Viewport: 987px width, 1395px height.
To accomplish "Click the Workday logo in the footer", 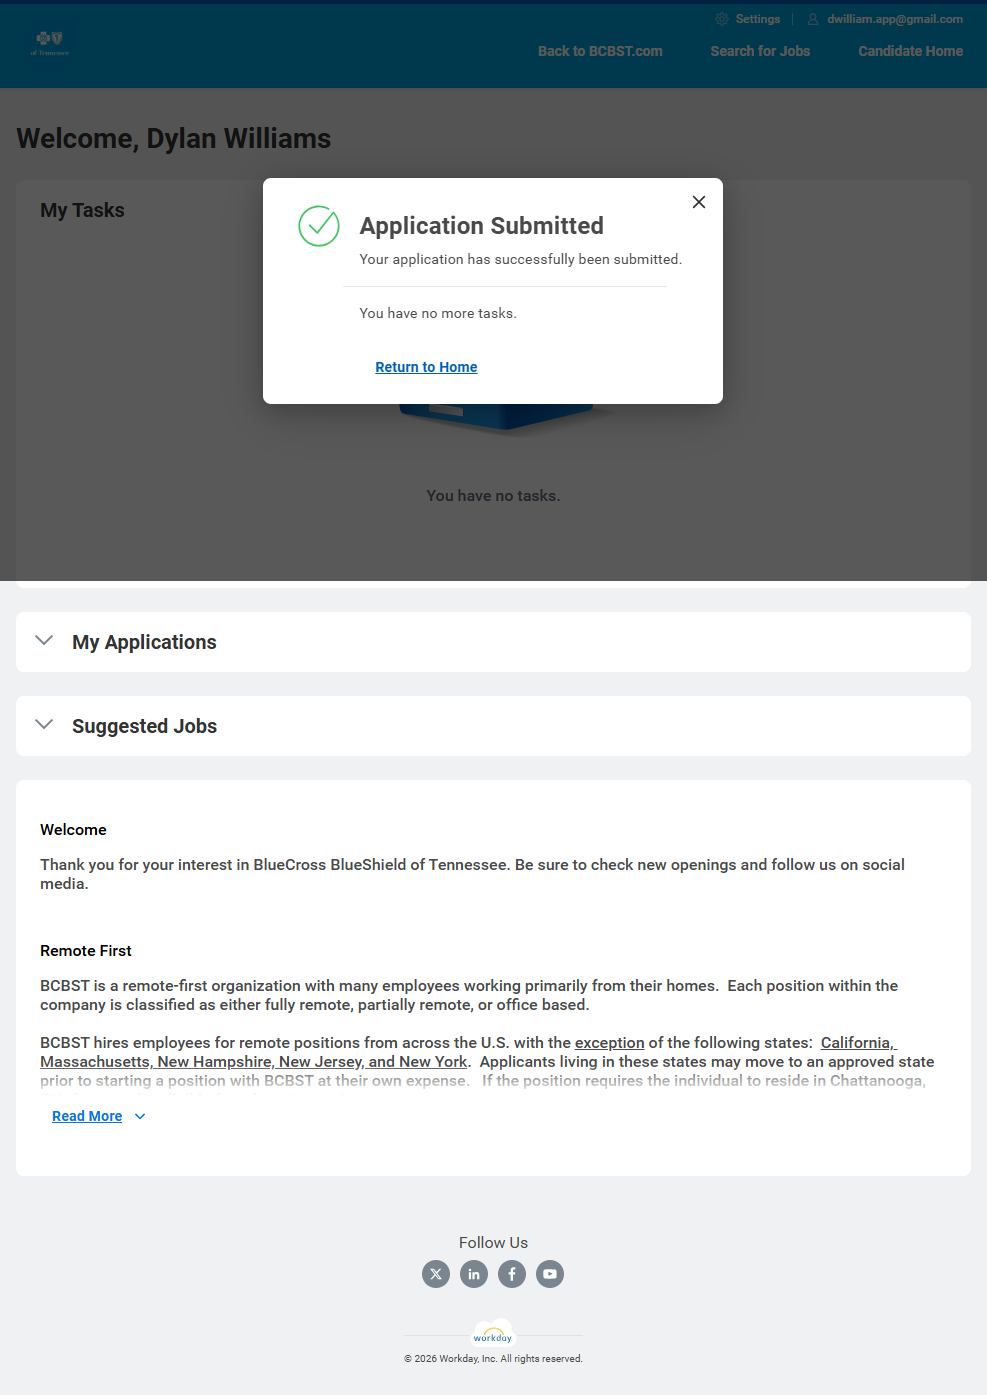I will point(493,1335).
